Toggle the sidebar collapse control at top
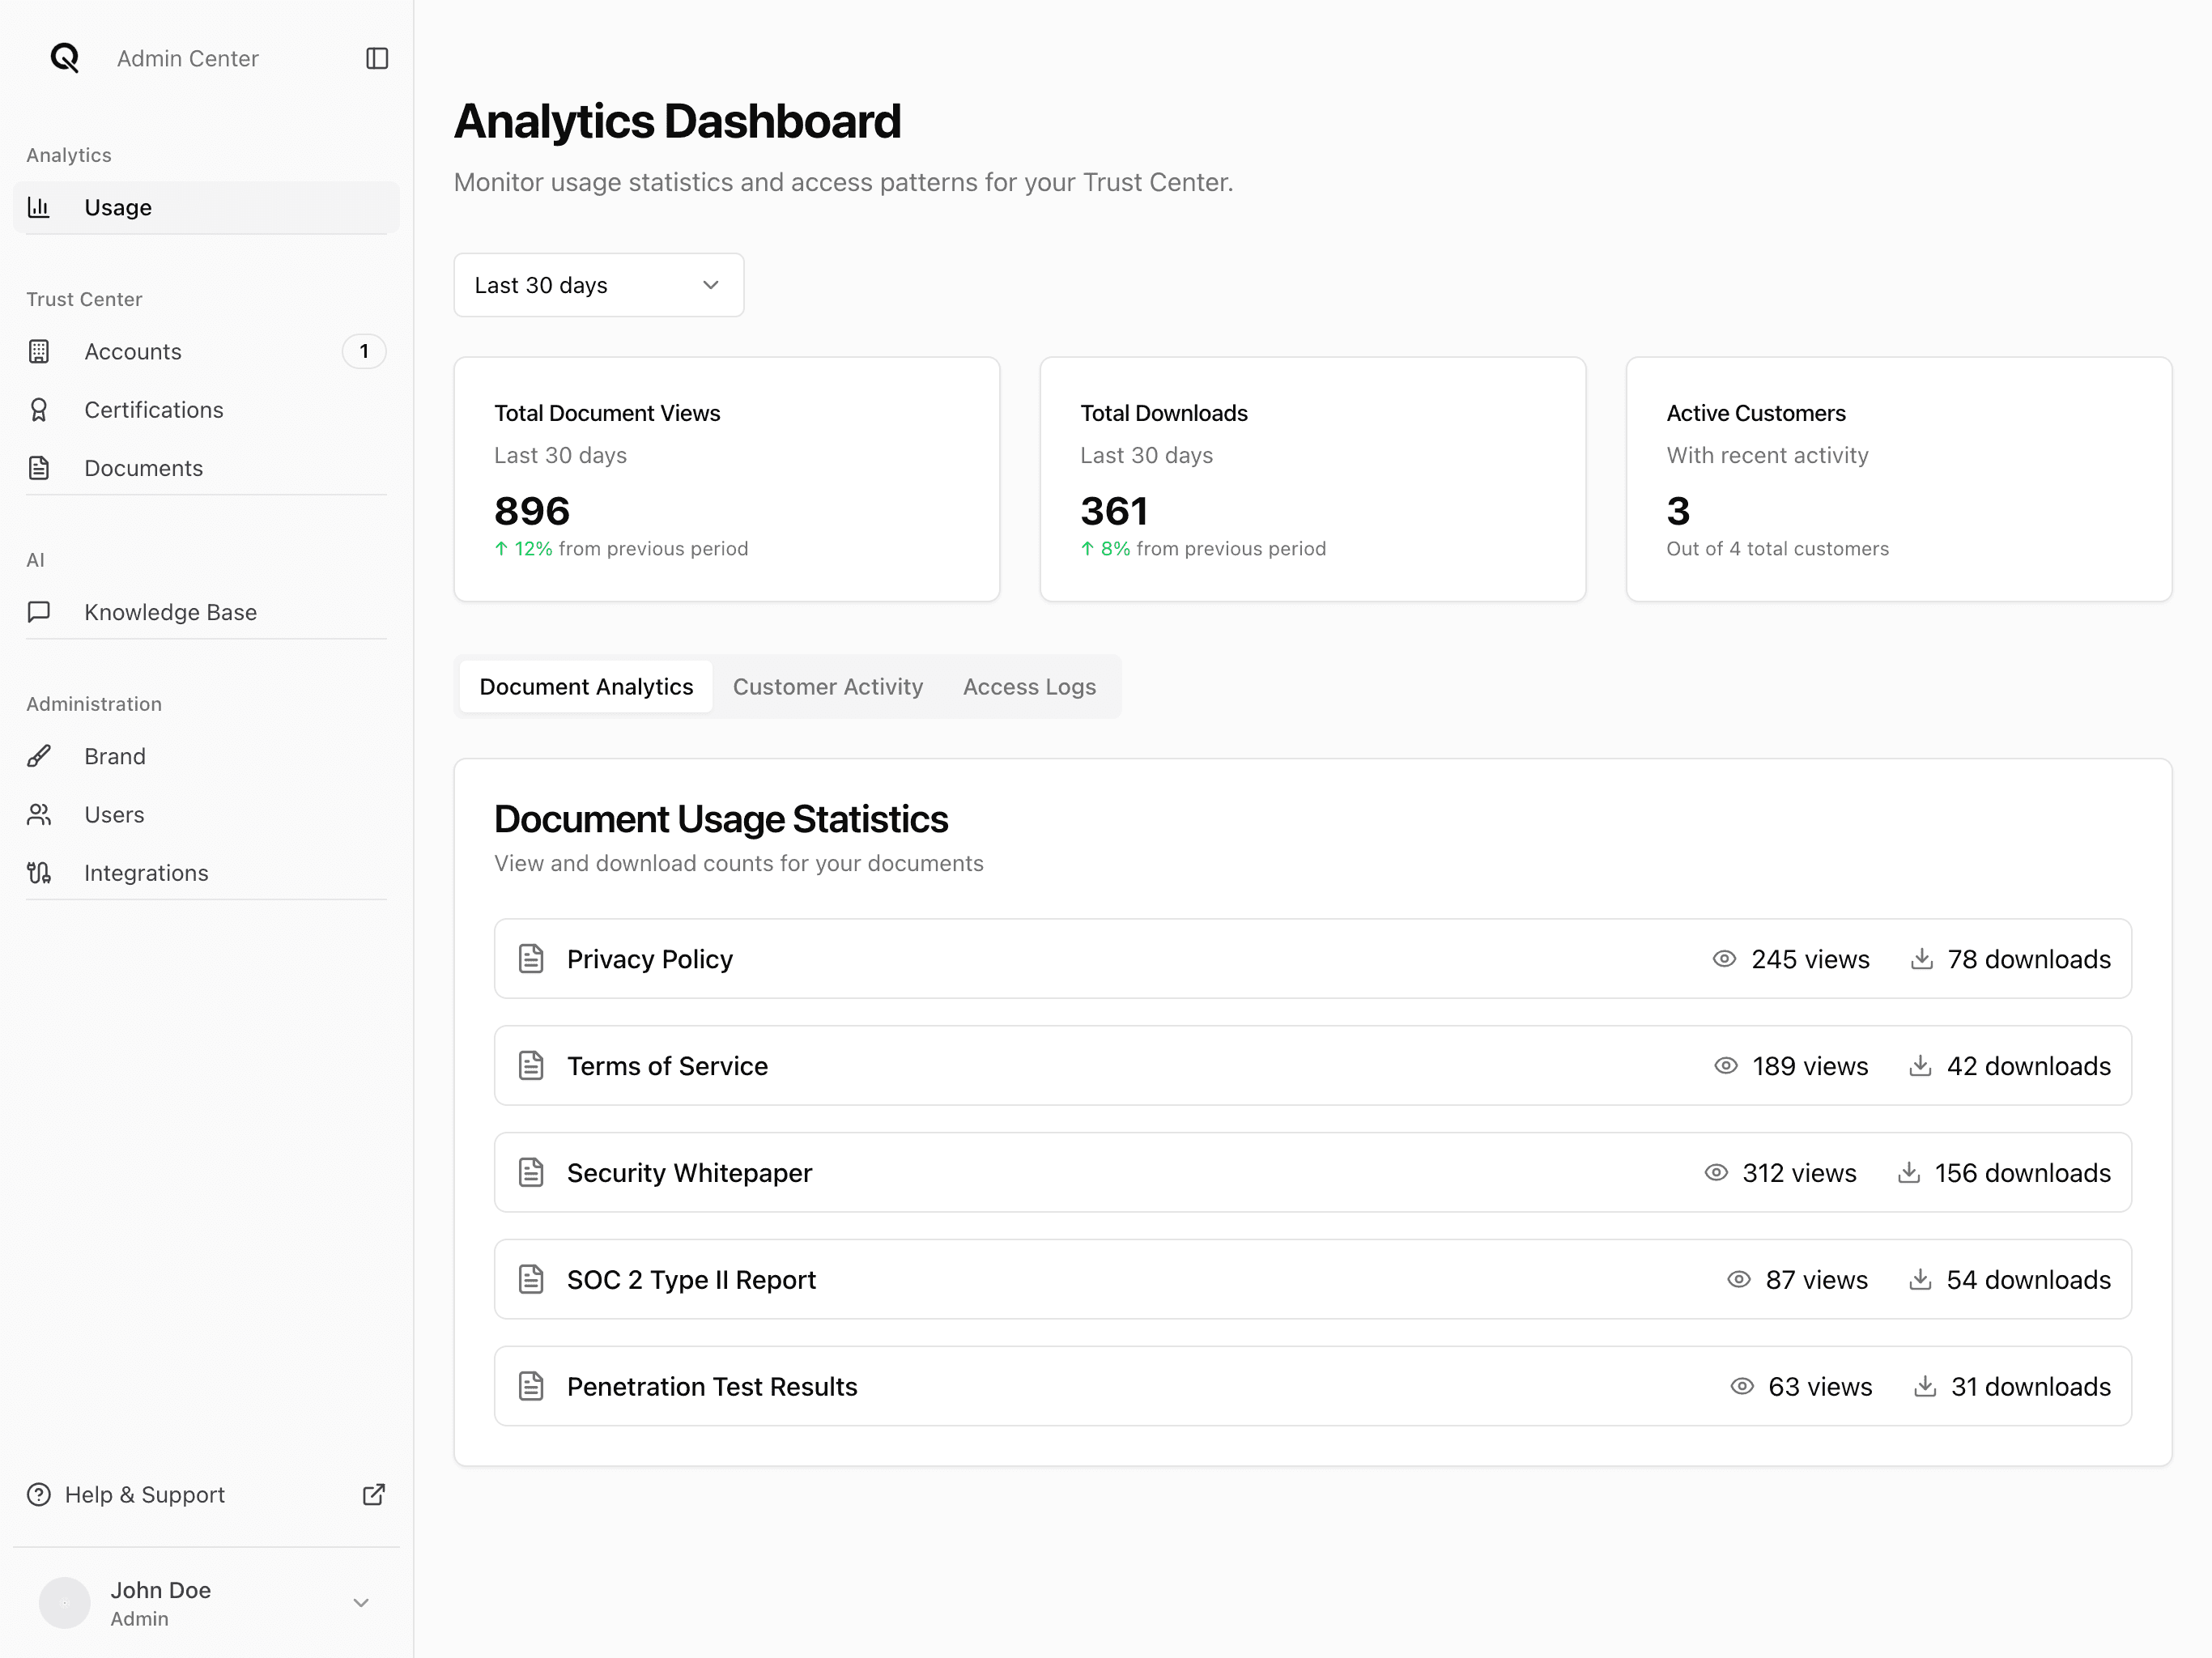This screenshot has width=2212, height=1658. point(376,58)
